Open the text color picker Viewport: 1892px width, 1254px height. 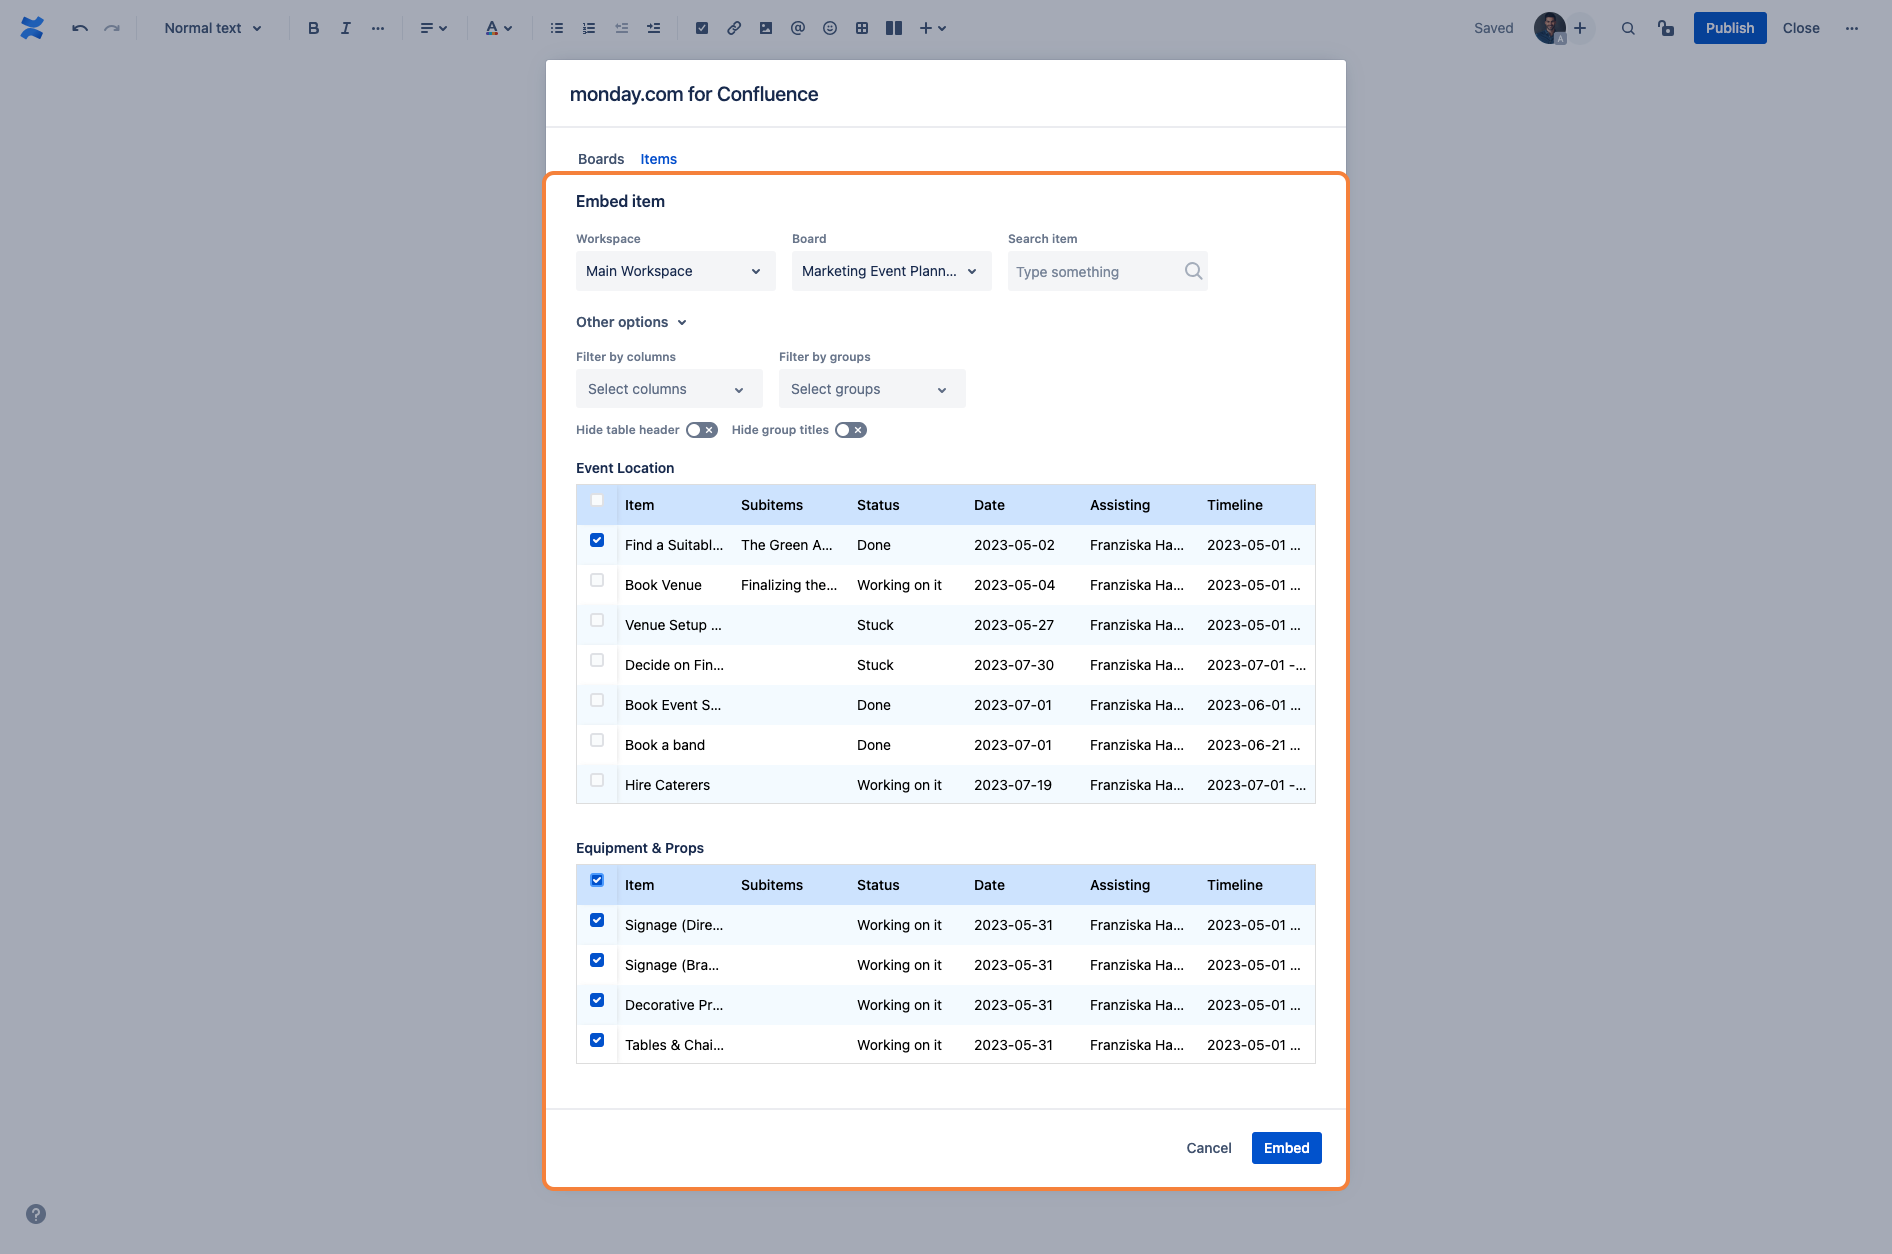pyautogui.click(x=498, y=28)
